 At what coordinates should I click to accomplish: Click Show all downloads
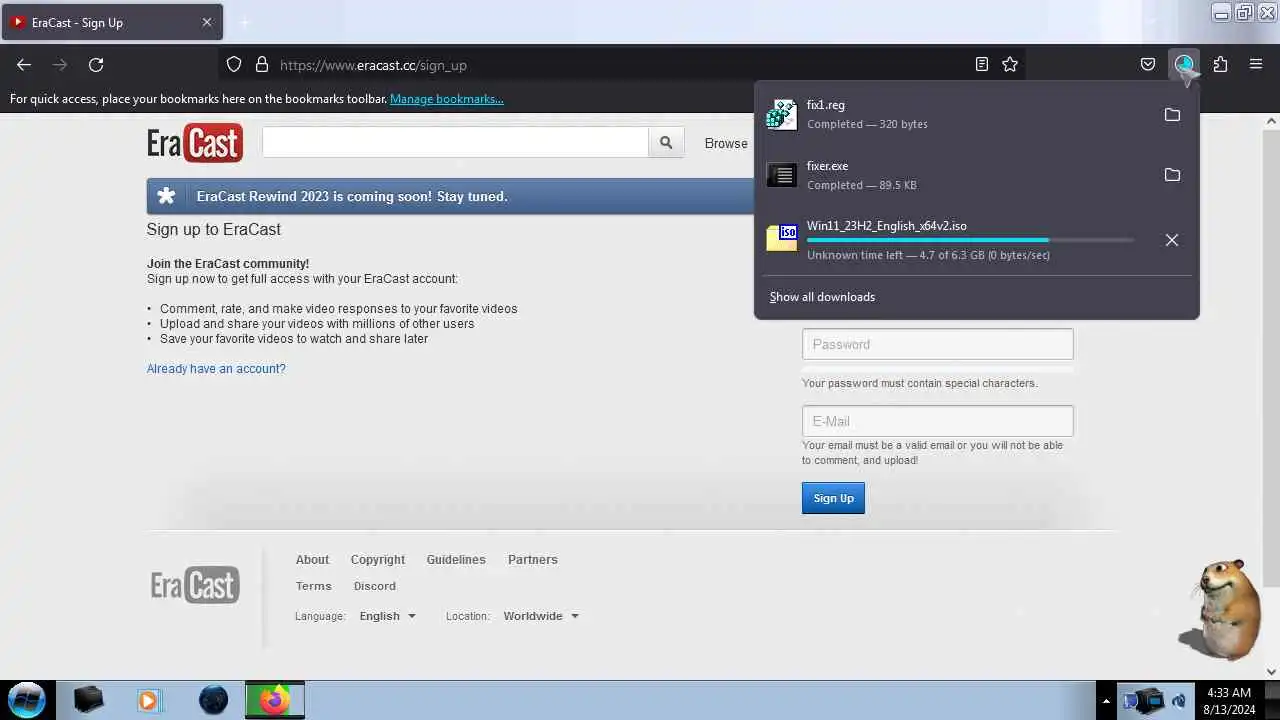point(822,297)
